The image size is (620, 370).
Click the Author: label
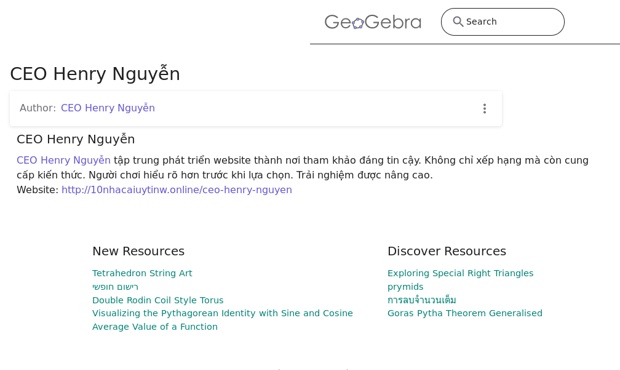pos(38,108)
